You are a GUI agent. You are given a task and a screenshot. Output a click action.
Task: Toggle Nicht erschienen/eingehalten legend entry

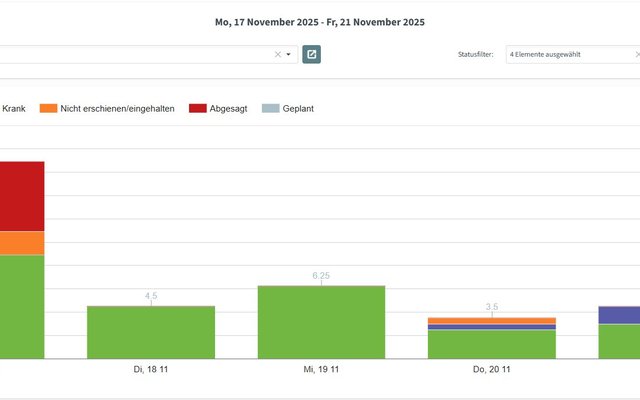click(x=107, y=109)
